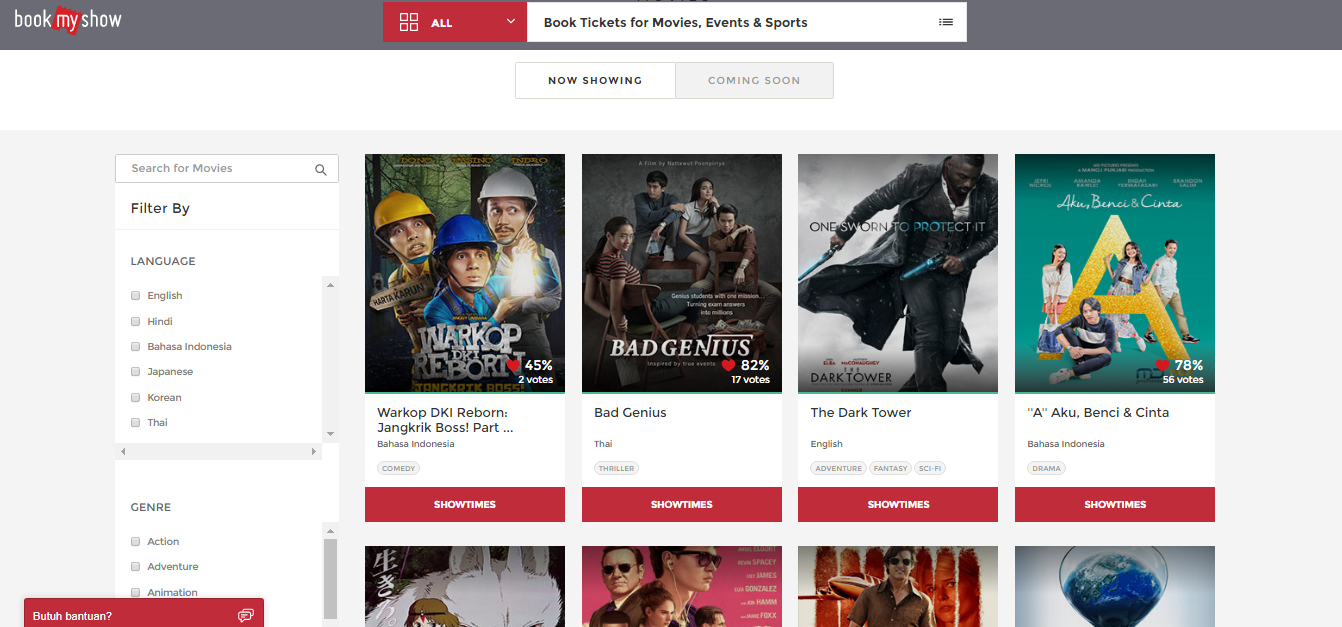The image size is (1342, 627).
Task: Click language list scroll left arrow
Action: pos(123,452)
